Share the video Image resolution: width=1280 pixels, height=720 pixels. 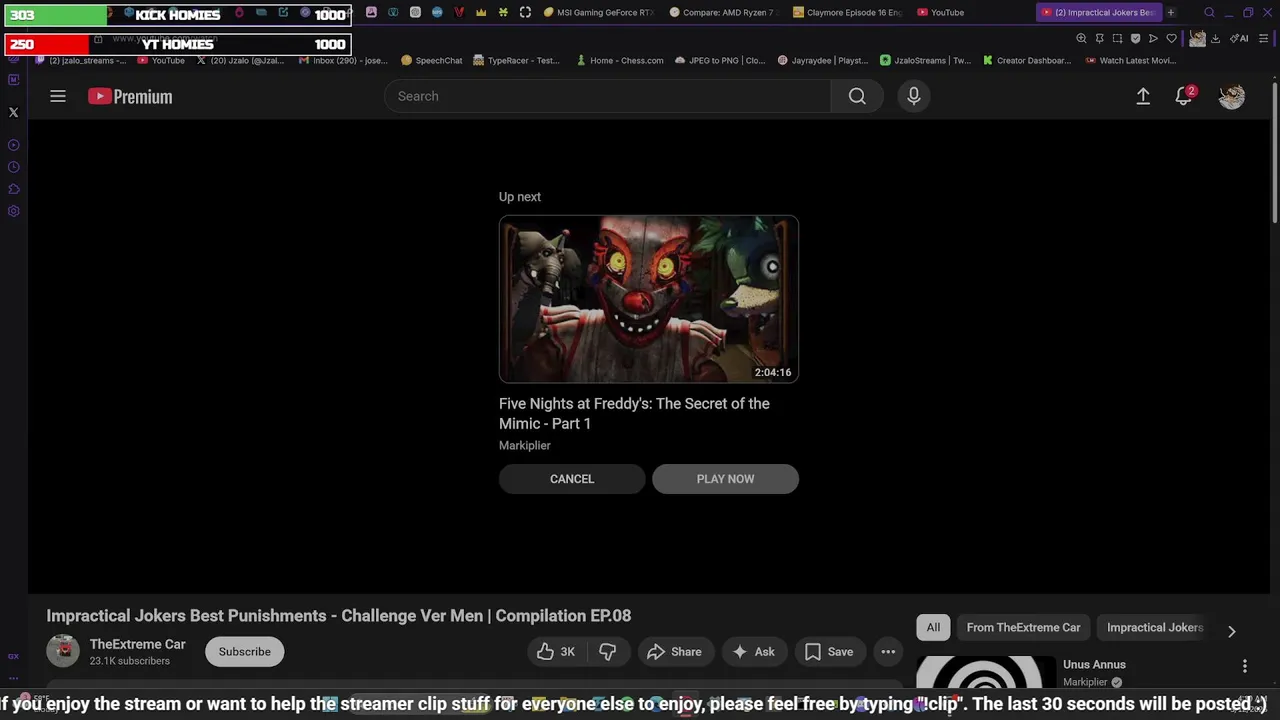point(675,651)
